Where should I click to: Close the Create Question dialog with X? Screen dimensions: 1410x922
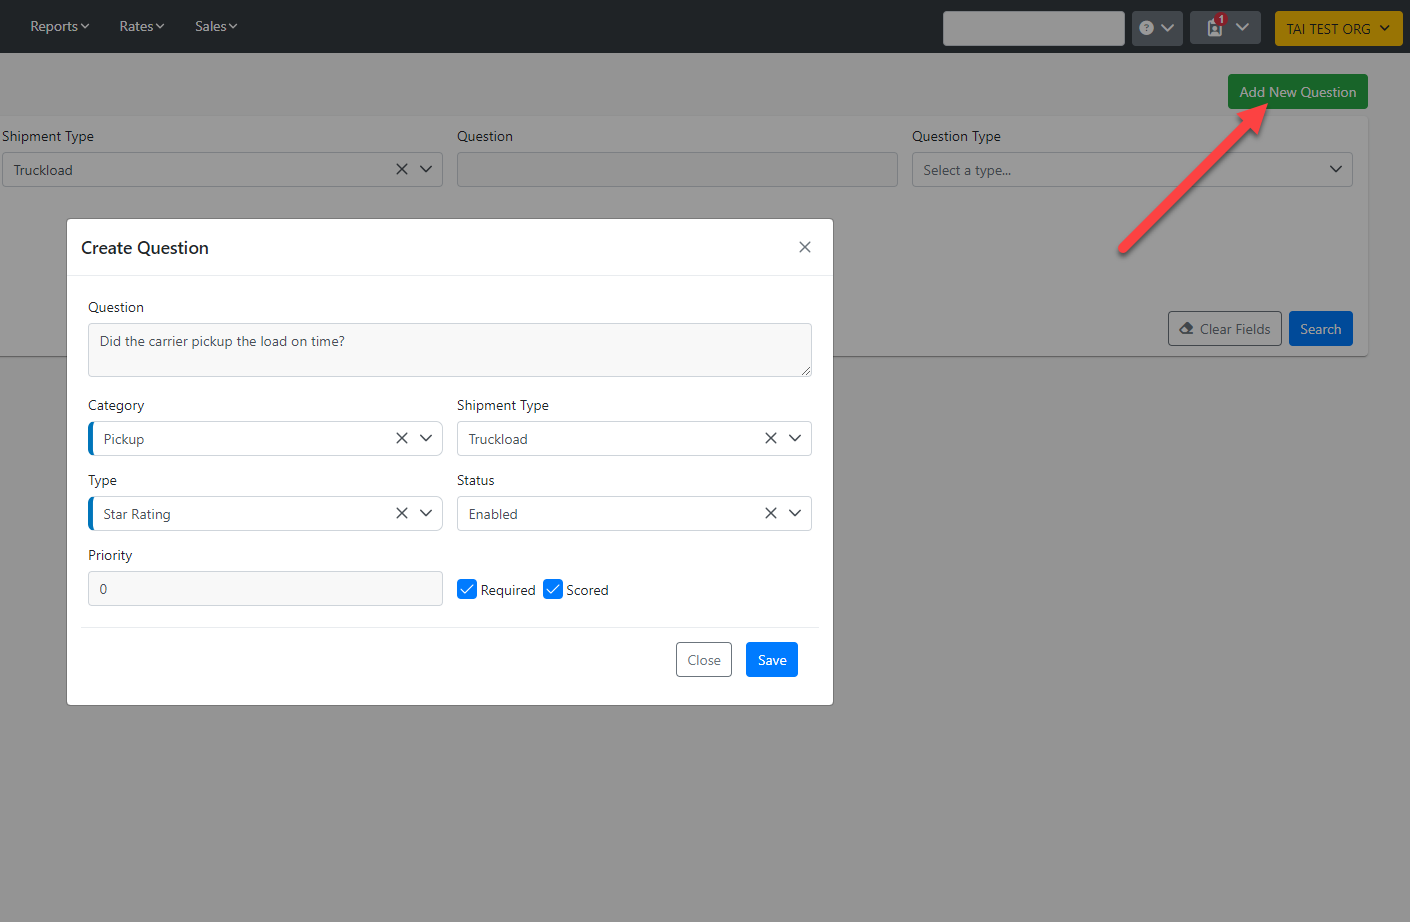tap(804, 247)
